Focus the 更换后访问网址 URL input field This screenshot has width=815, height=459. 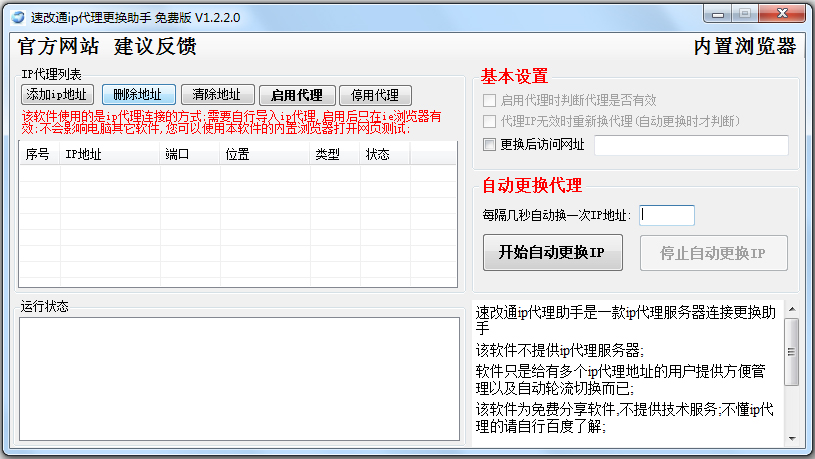(x=691, y=145)
